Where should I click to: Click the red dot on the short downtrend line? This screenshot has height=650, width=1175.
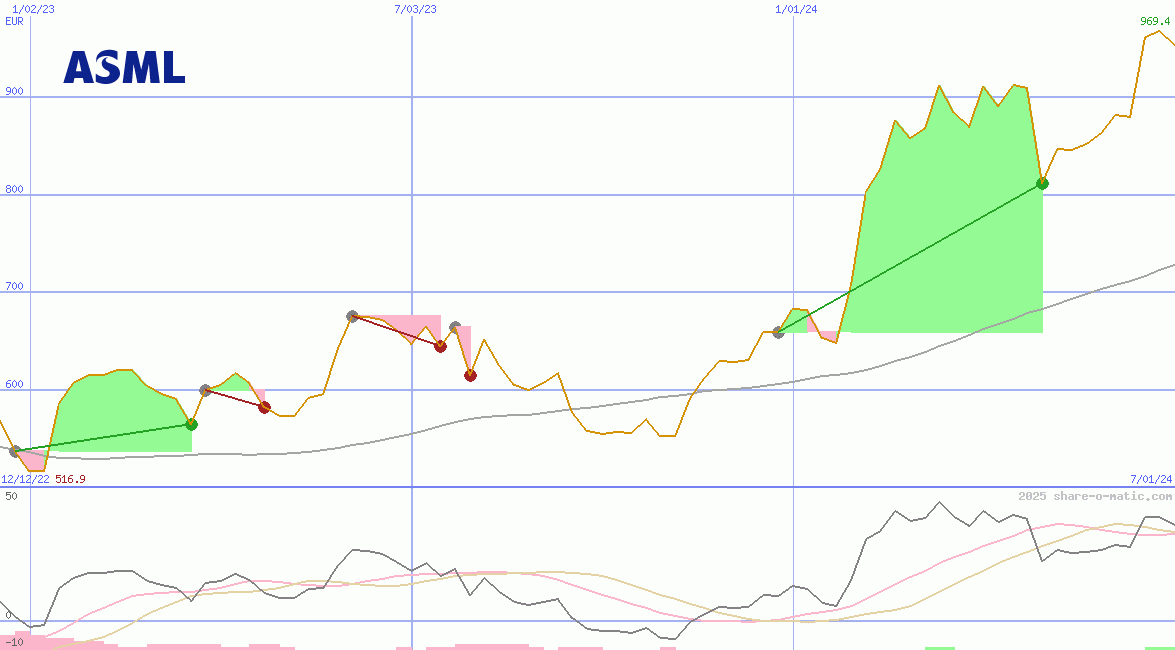coord(264,406)
